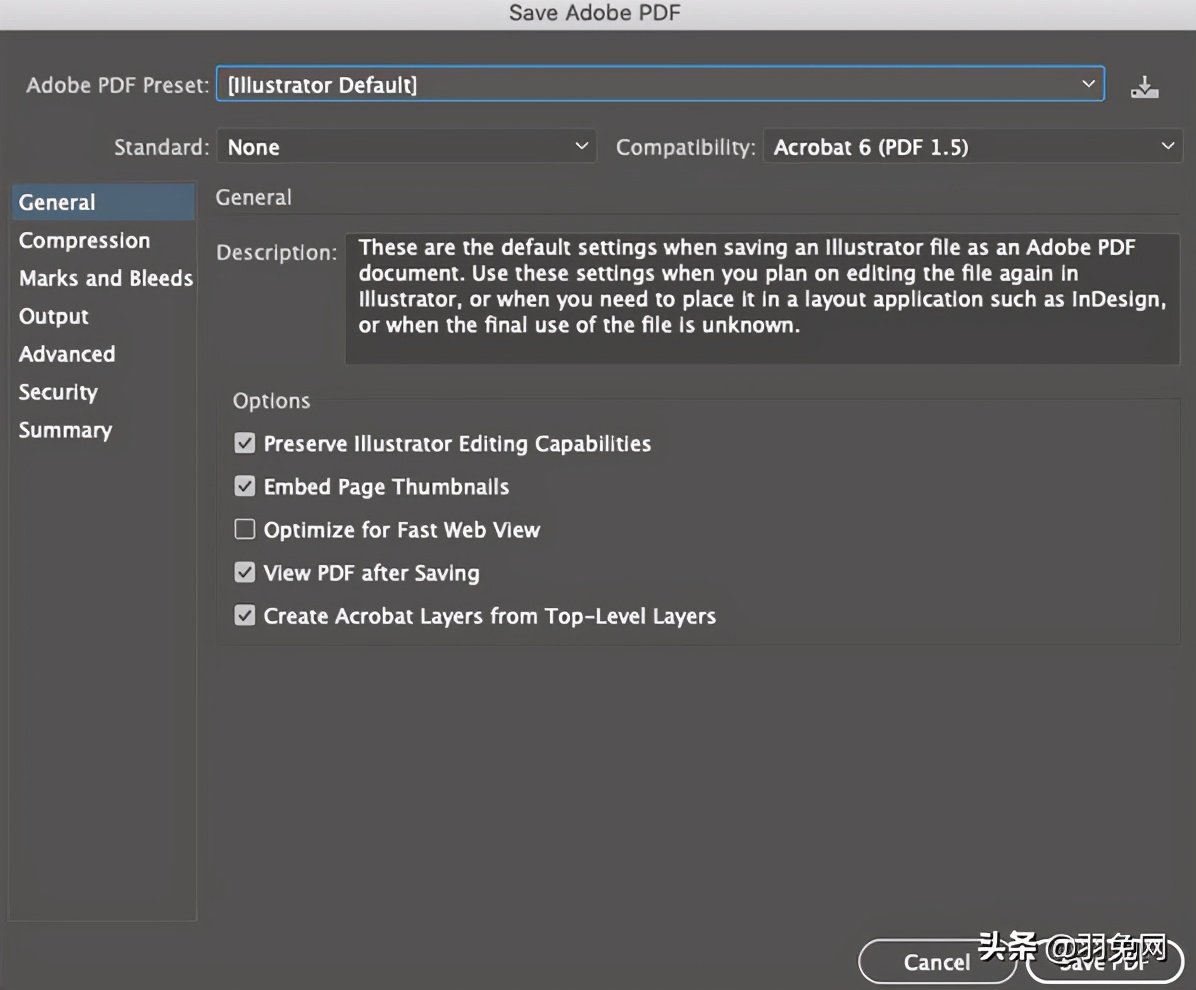This screenshot has width=1196, height=990.
Task: Save the current PDF preset icon
Action: (x=1144, y=87)
